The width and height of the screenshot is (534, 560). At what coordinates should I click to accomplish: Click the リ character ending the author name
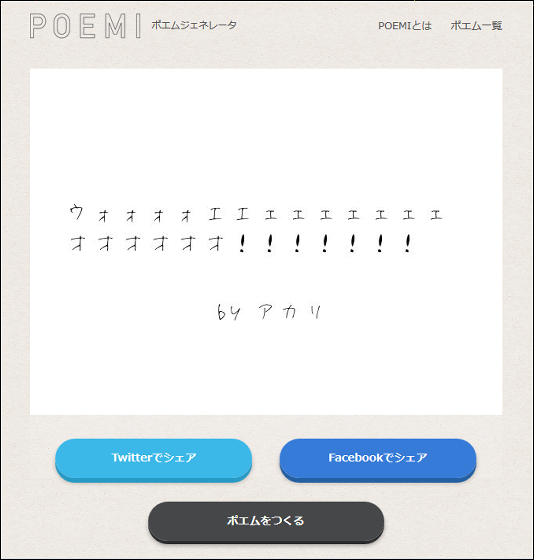[x=315, y=312]
